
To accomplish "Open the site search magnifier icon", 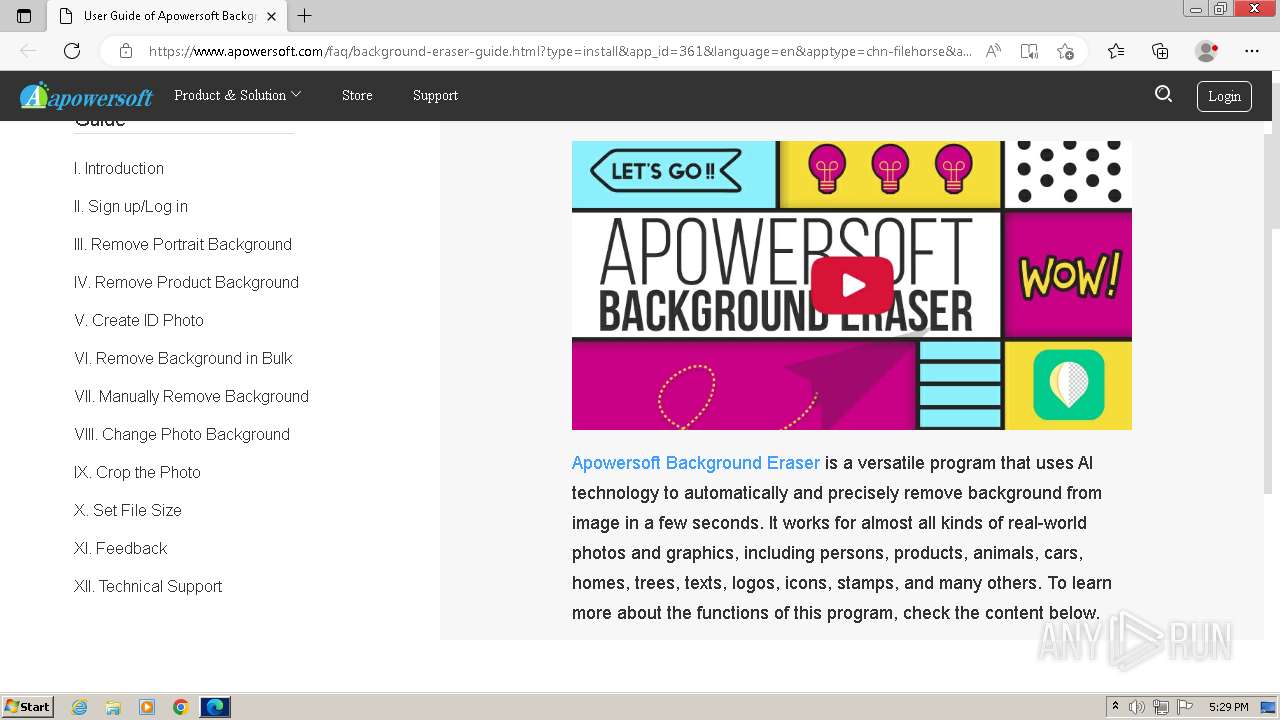I will 1163,94.
